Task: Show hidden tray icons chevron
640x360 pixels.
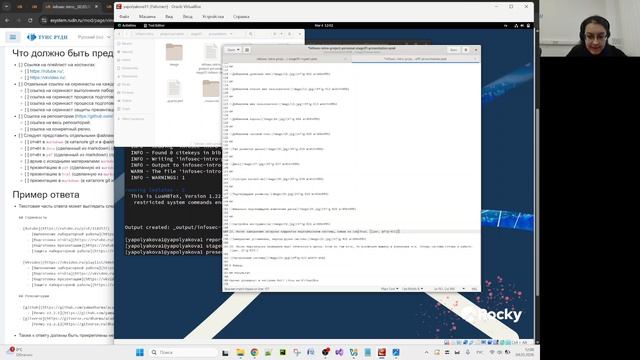Action: pos(426,352)
